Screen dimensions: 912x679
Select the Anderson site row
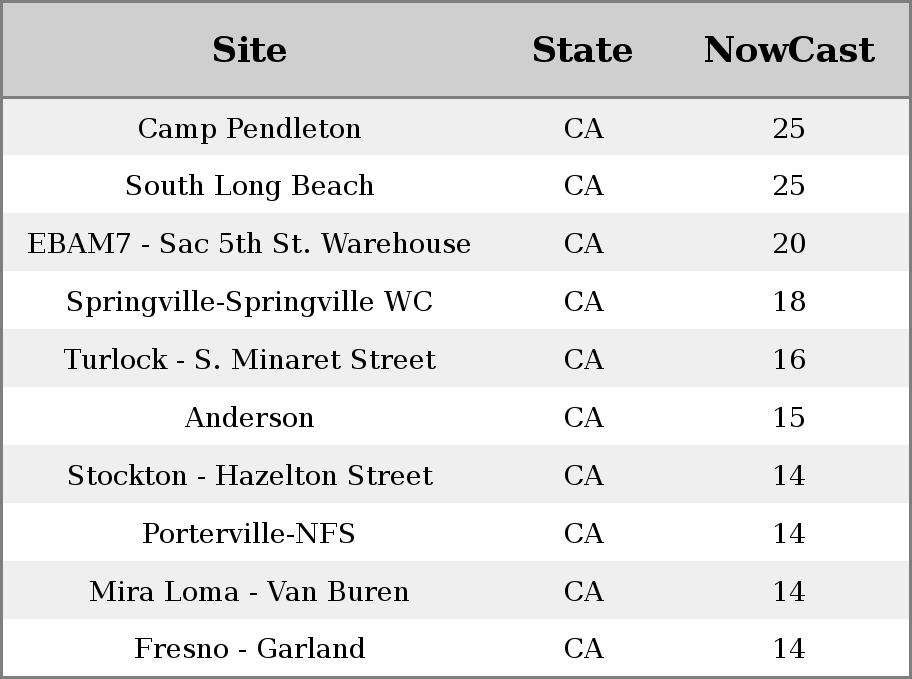[456, 417]
